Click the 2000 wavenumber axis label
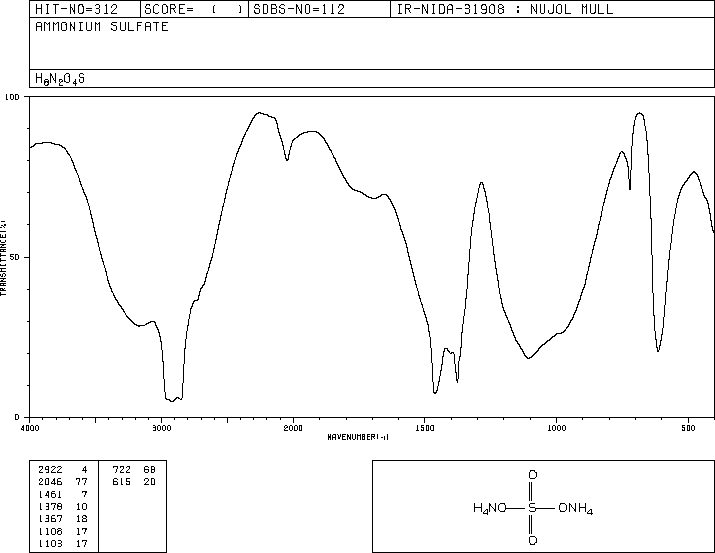Screen dimensions: 715x553 (293, 428)
